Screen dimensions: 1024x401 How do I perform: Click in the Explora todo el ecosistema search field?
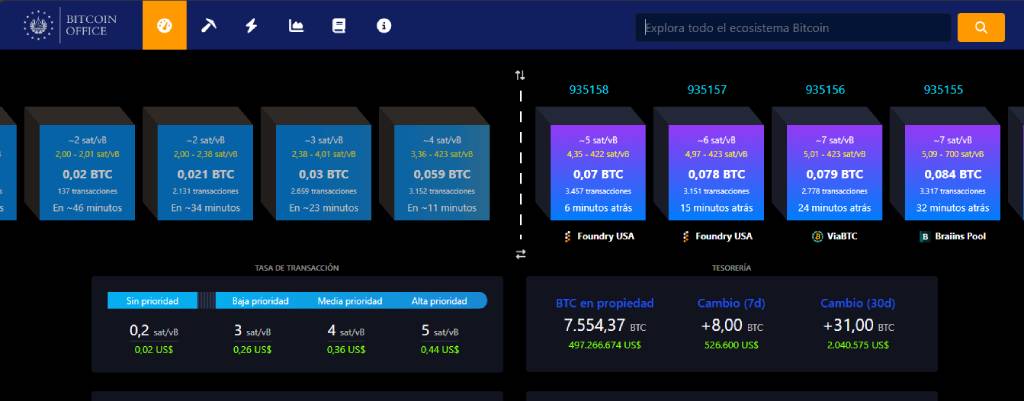tap(793, 27)
